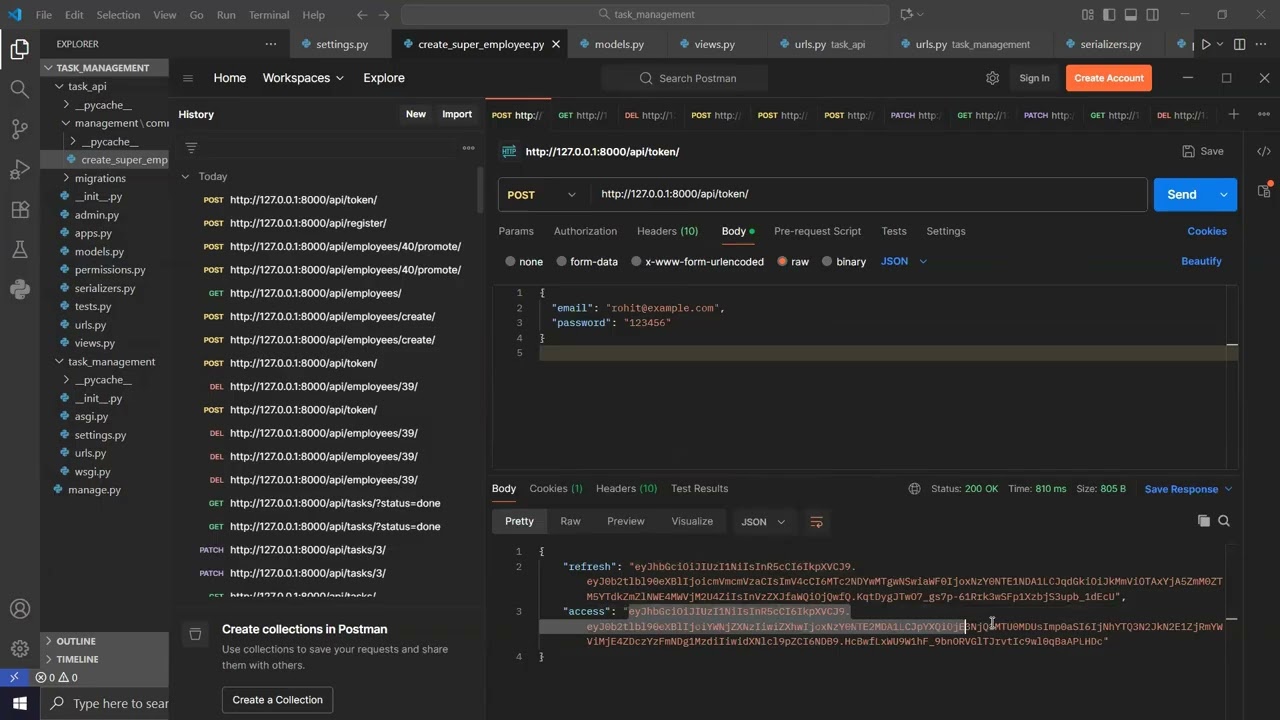Toggle response line wrap icon
Viewport: 1280px width, 720px height.
816,522
